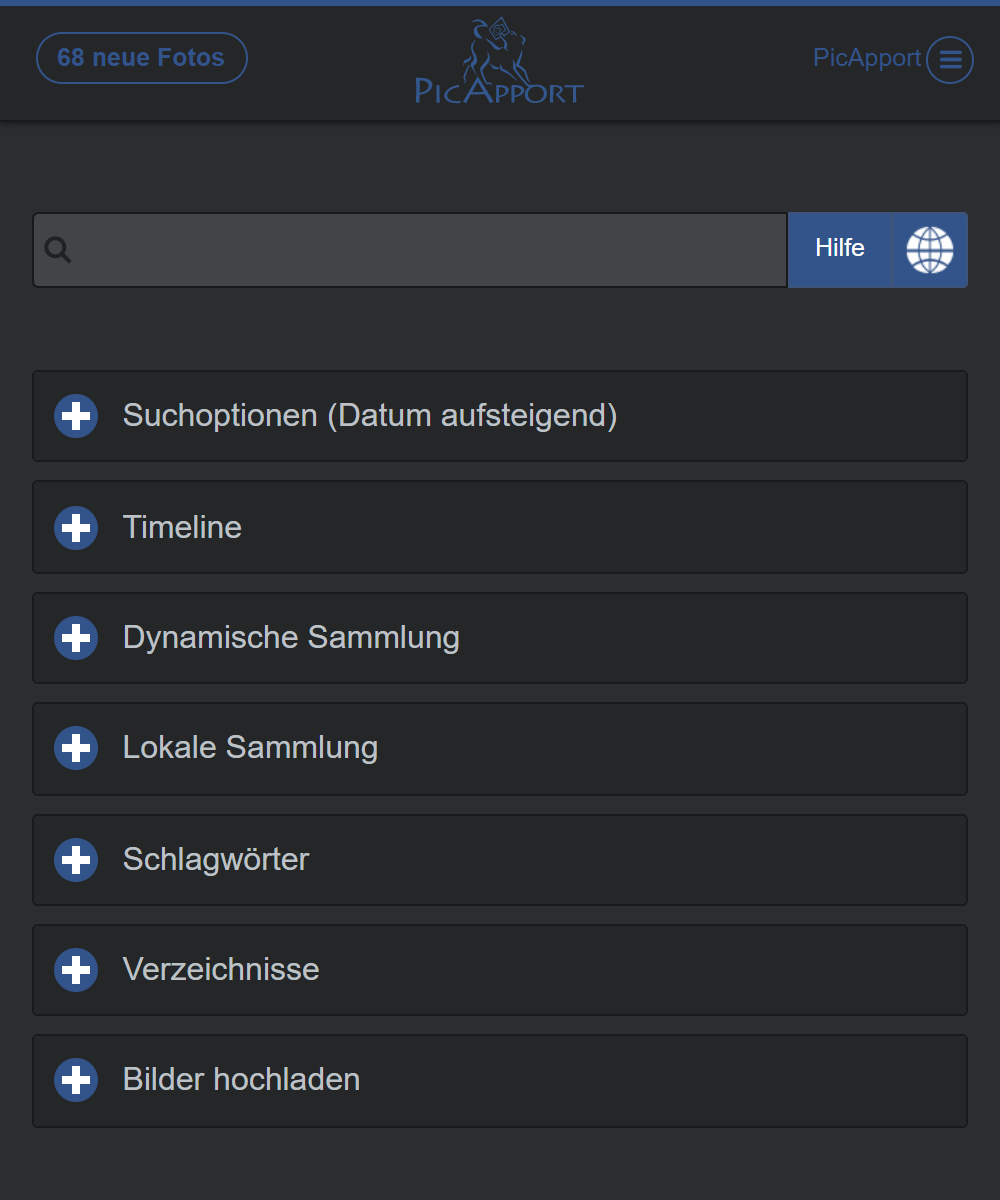This screenshot has height=1200, width=1000.
Task: Expand the Lokale Sammlung title text
Action: click(250, 748)
